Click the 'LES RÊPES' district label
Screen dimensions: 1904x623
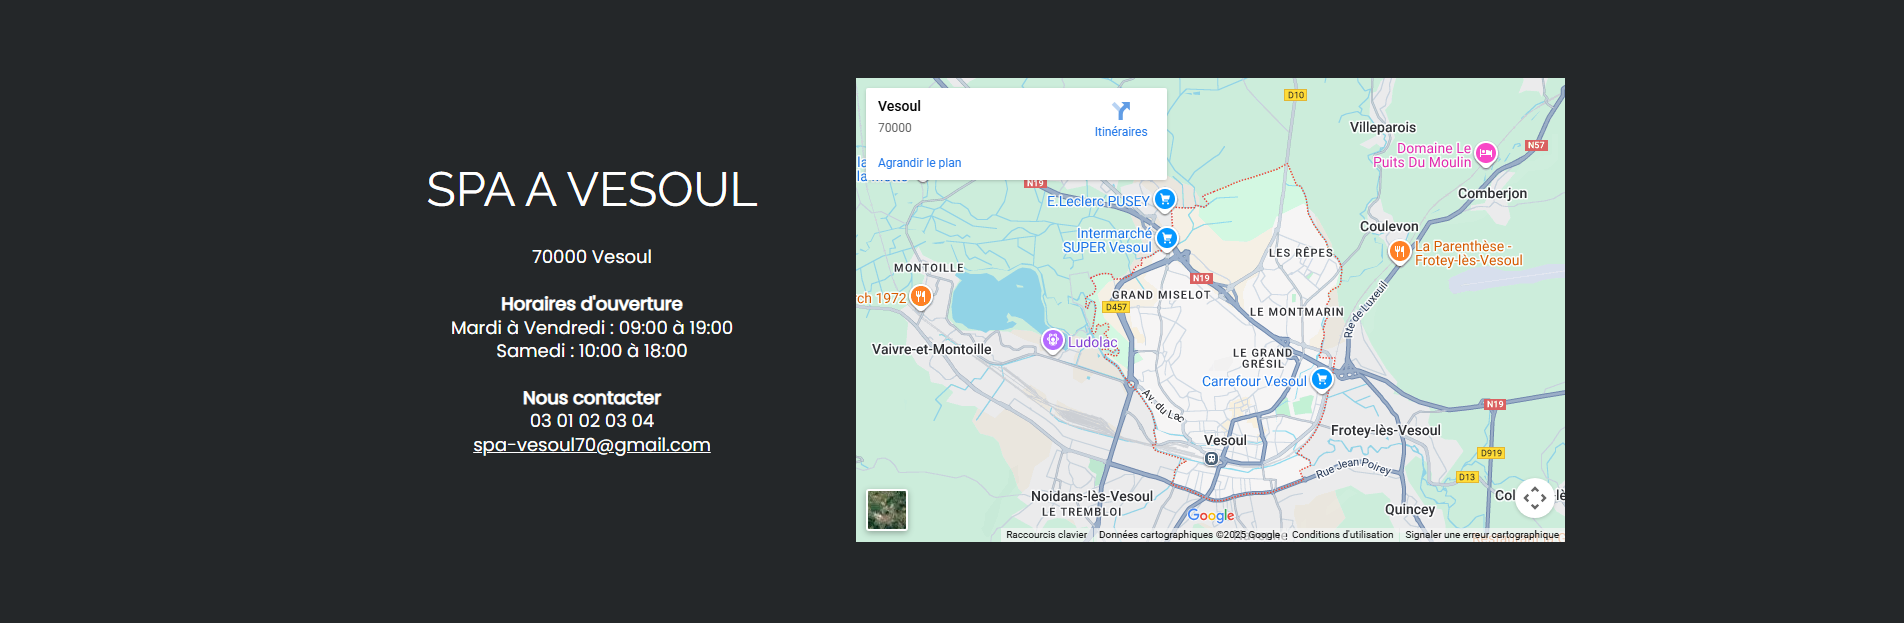click(1301, 253)
